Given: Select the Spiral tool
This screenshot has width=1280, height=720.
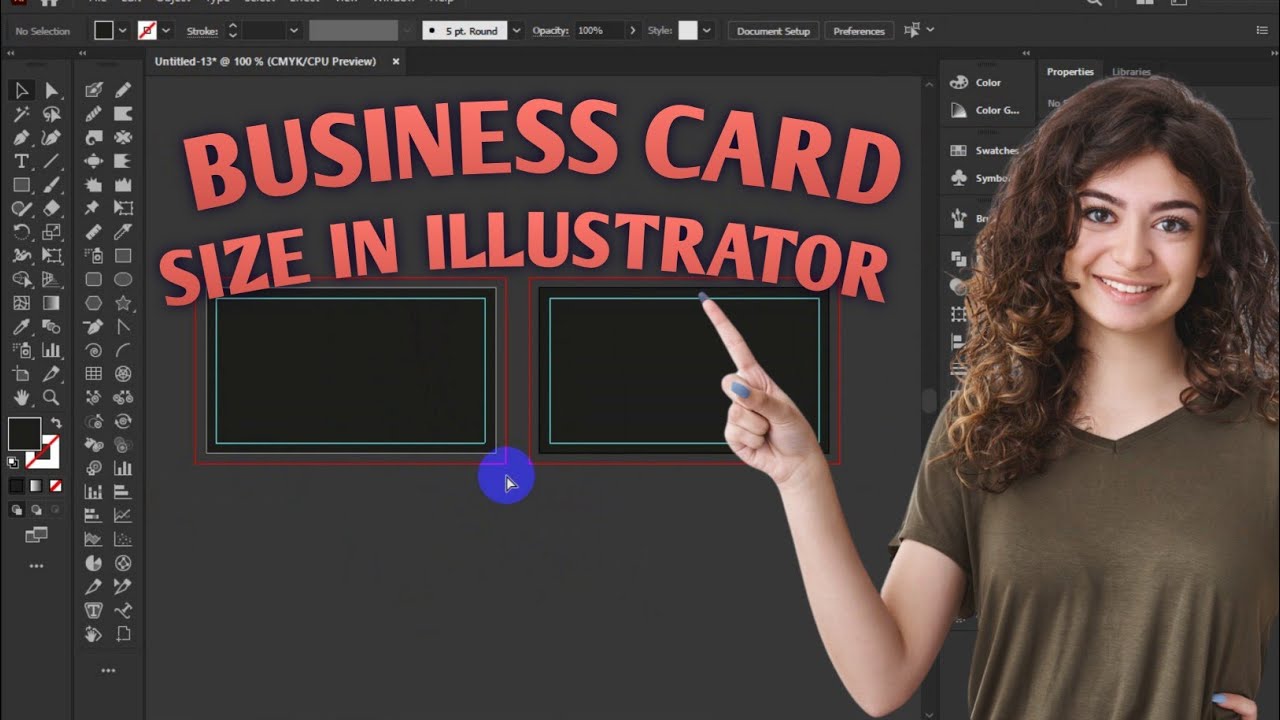Looking at the screenshot, I should click(94, 351).
